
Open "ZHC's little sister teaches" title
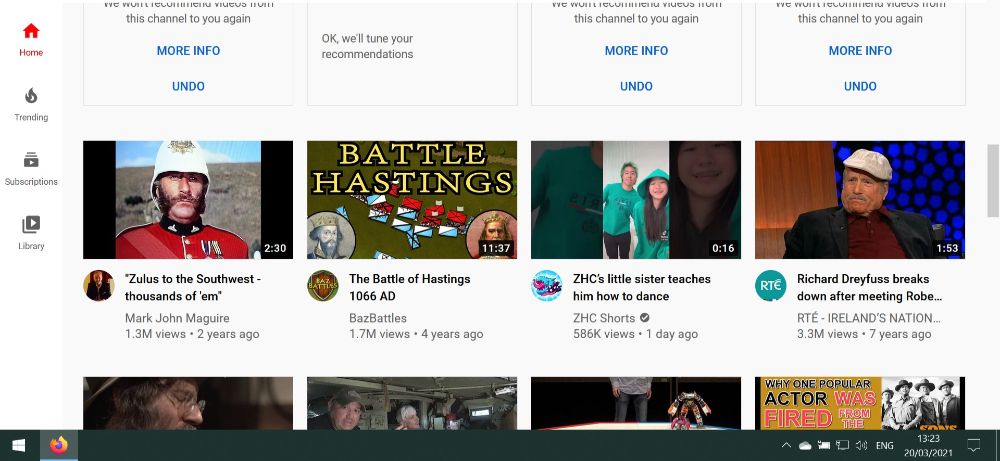[642, 288]
